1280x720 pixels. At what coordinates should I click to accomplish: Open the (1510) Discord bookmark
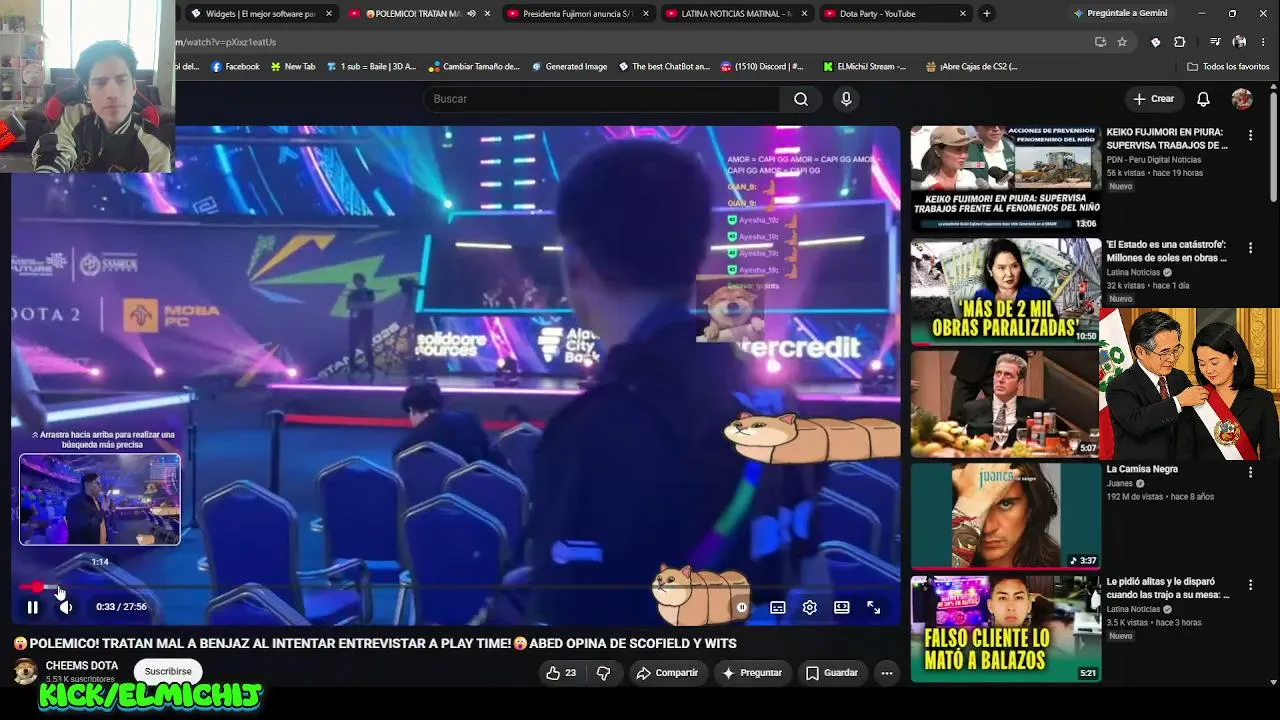(x=762, y=67)
